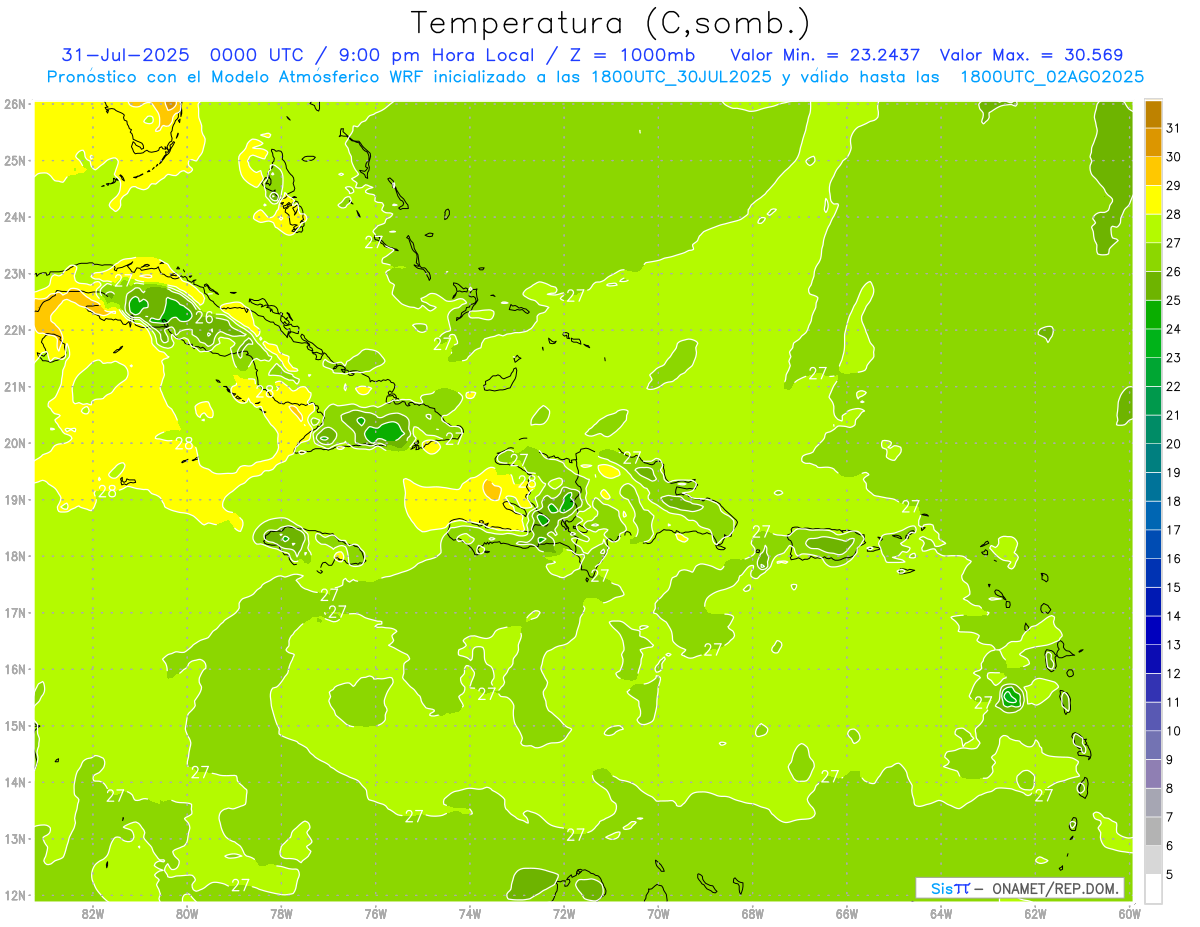Click the colorbar value label "31"

[x=1174, y=128]
